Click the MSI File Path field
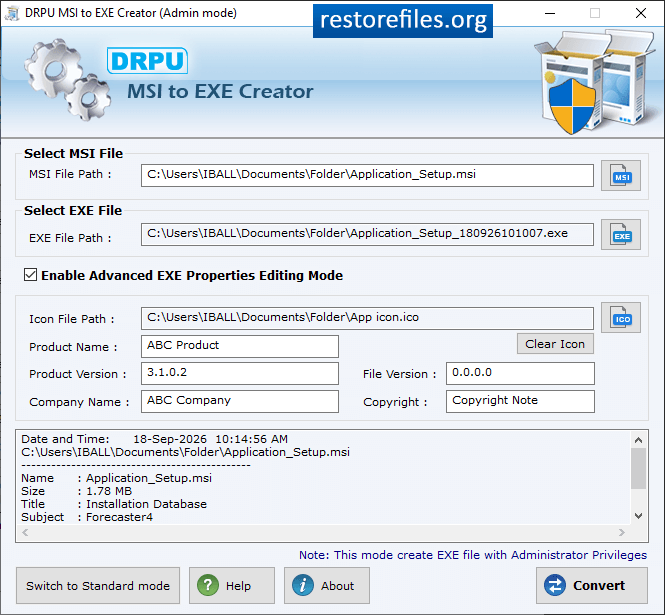This screenshot has width=665, height=615. point(367,175)
